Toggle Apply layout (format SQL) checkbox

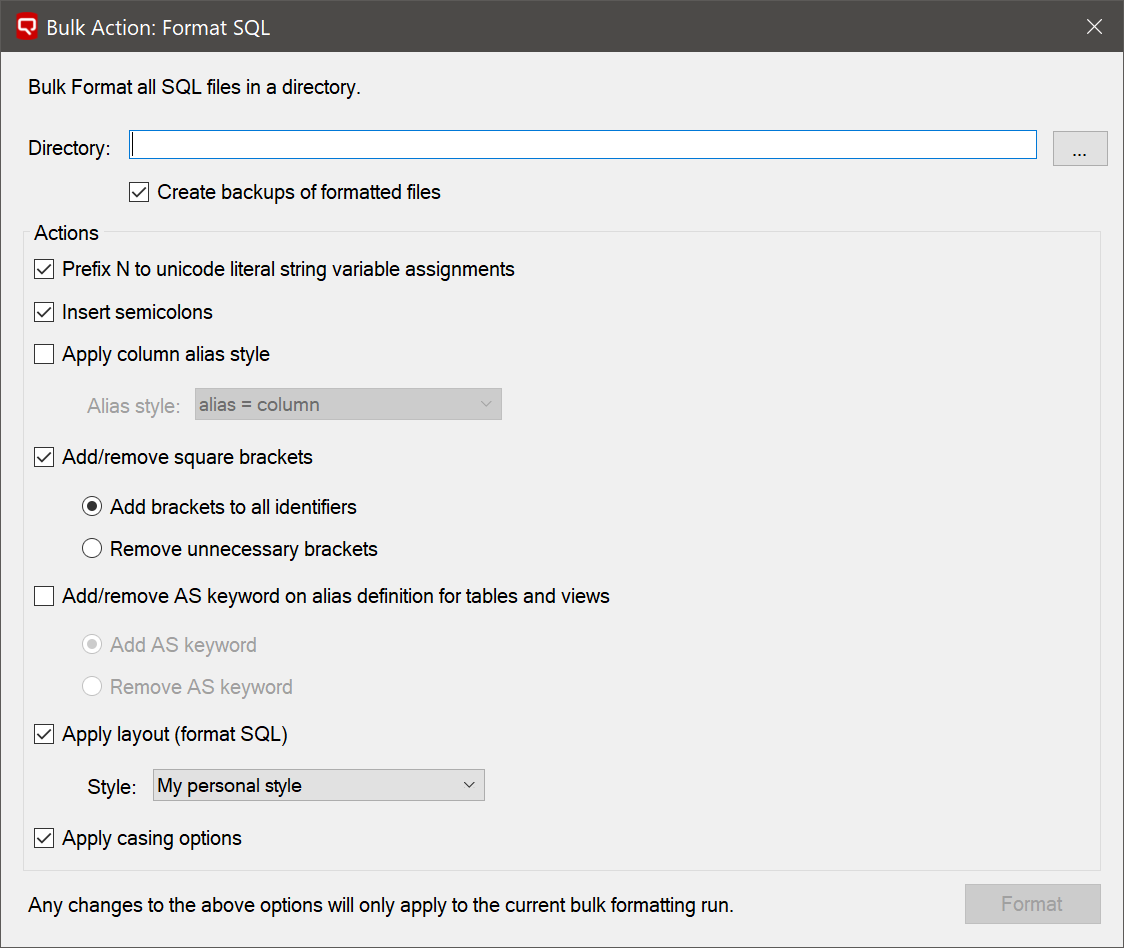point(44,734)
